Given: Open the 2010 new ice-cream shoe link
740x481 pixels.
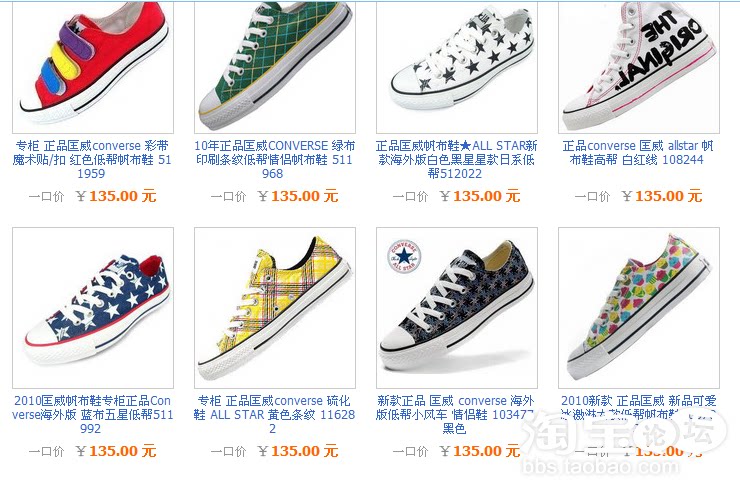Looking at the screenshot, I should pyautogui.click(x=639, y=407).
